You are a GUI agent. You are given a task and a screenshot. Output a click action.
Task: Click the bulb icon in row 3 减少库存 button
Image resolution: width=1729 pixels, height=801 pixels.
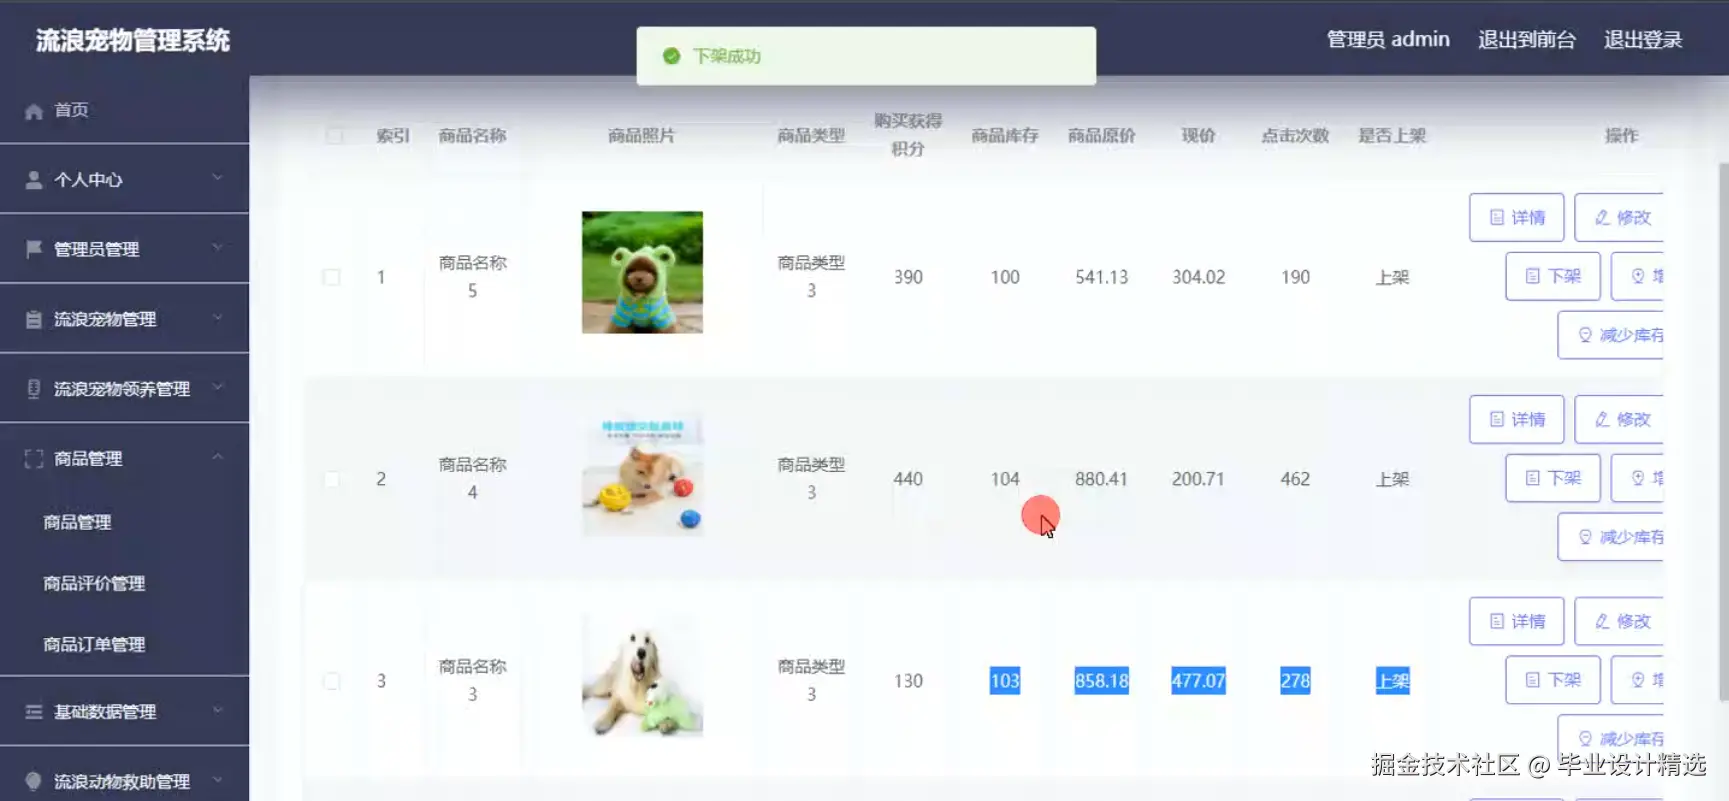(1585, 739)
